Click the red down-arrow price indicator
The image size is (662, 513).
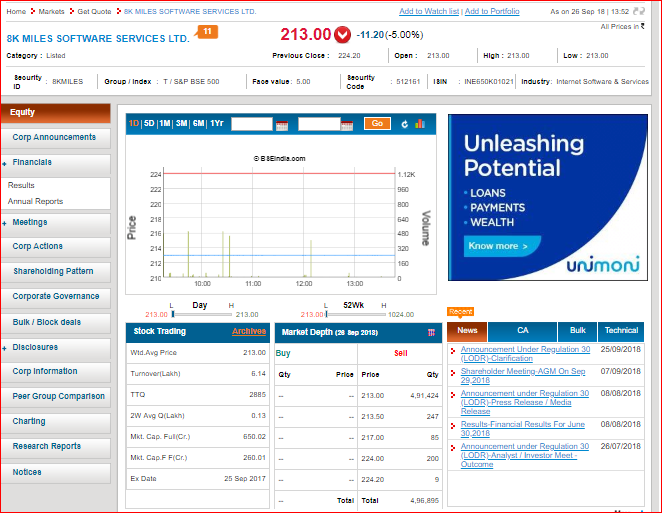pos(343,35)
